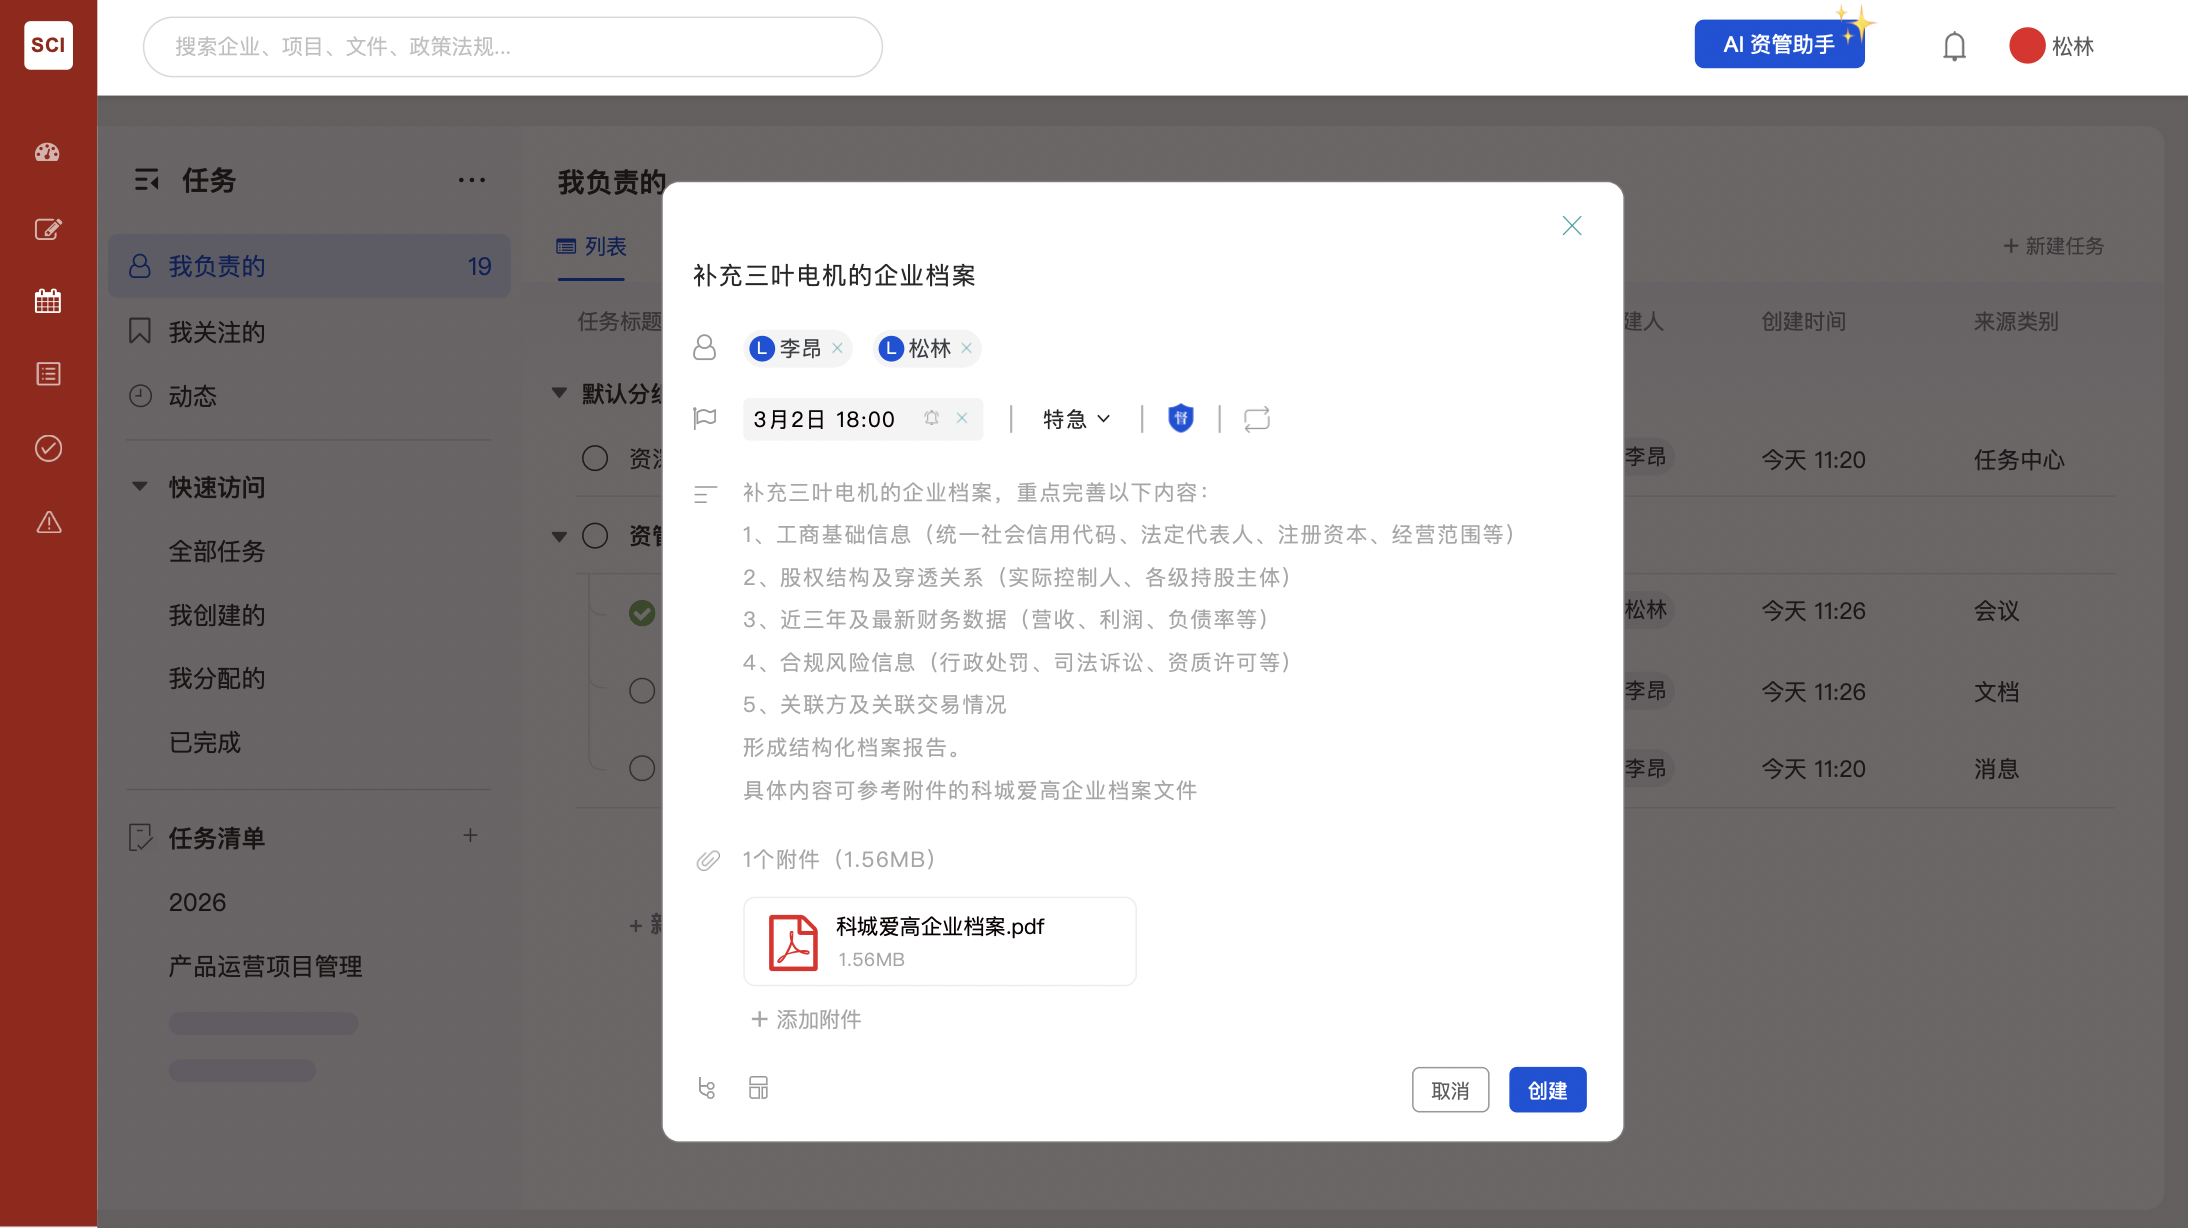Collapse the 快速访问 section
This screenshot has height=1228, width=2188.
(140, 487)
